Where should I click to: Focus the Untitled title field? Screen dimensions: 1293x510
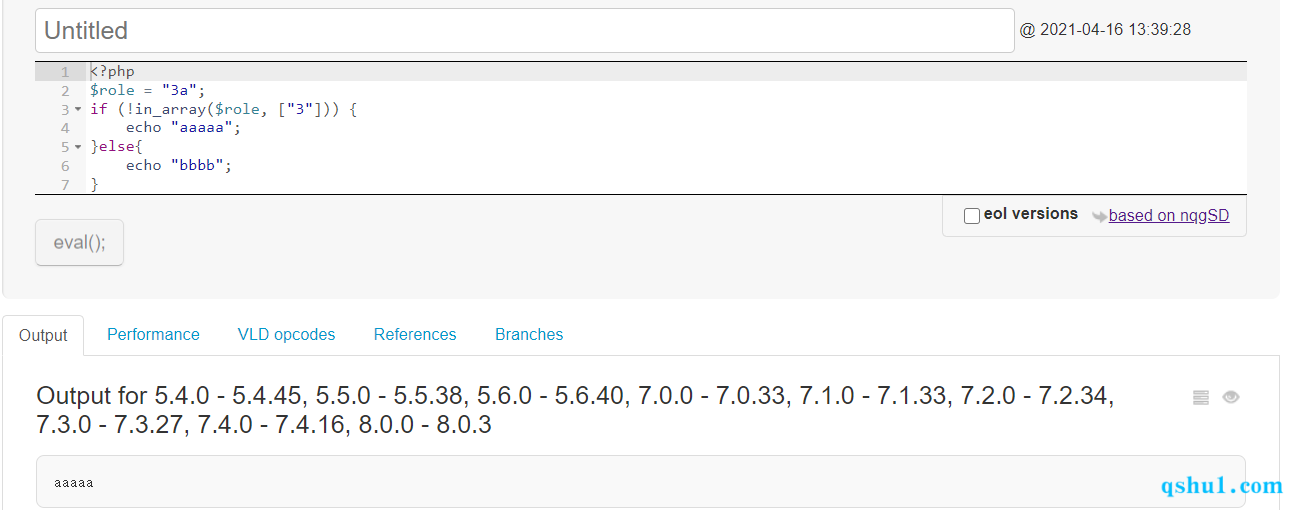point(524,31)
